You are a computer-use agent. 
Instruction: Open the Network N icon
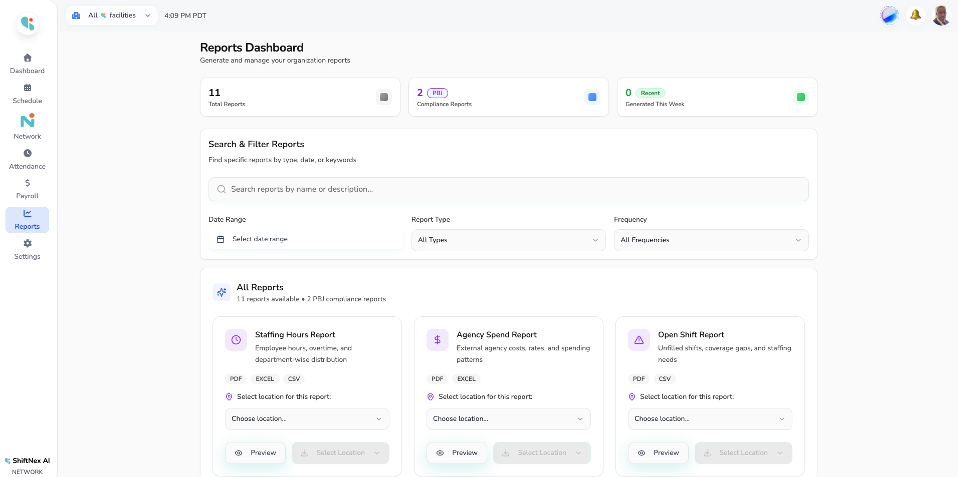pos(27,120)
